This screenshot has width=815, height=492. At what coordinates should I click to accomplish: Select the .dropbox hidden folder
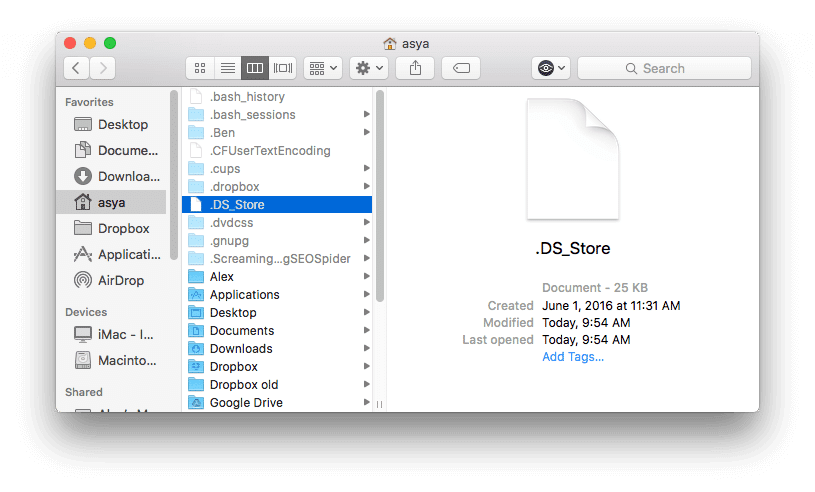point(277,187)
